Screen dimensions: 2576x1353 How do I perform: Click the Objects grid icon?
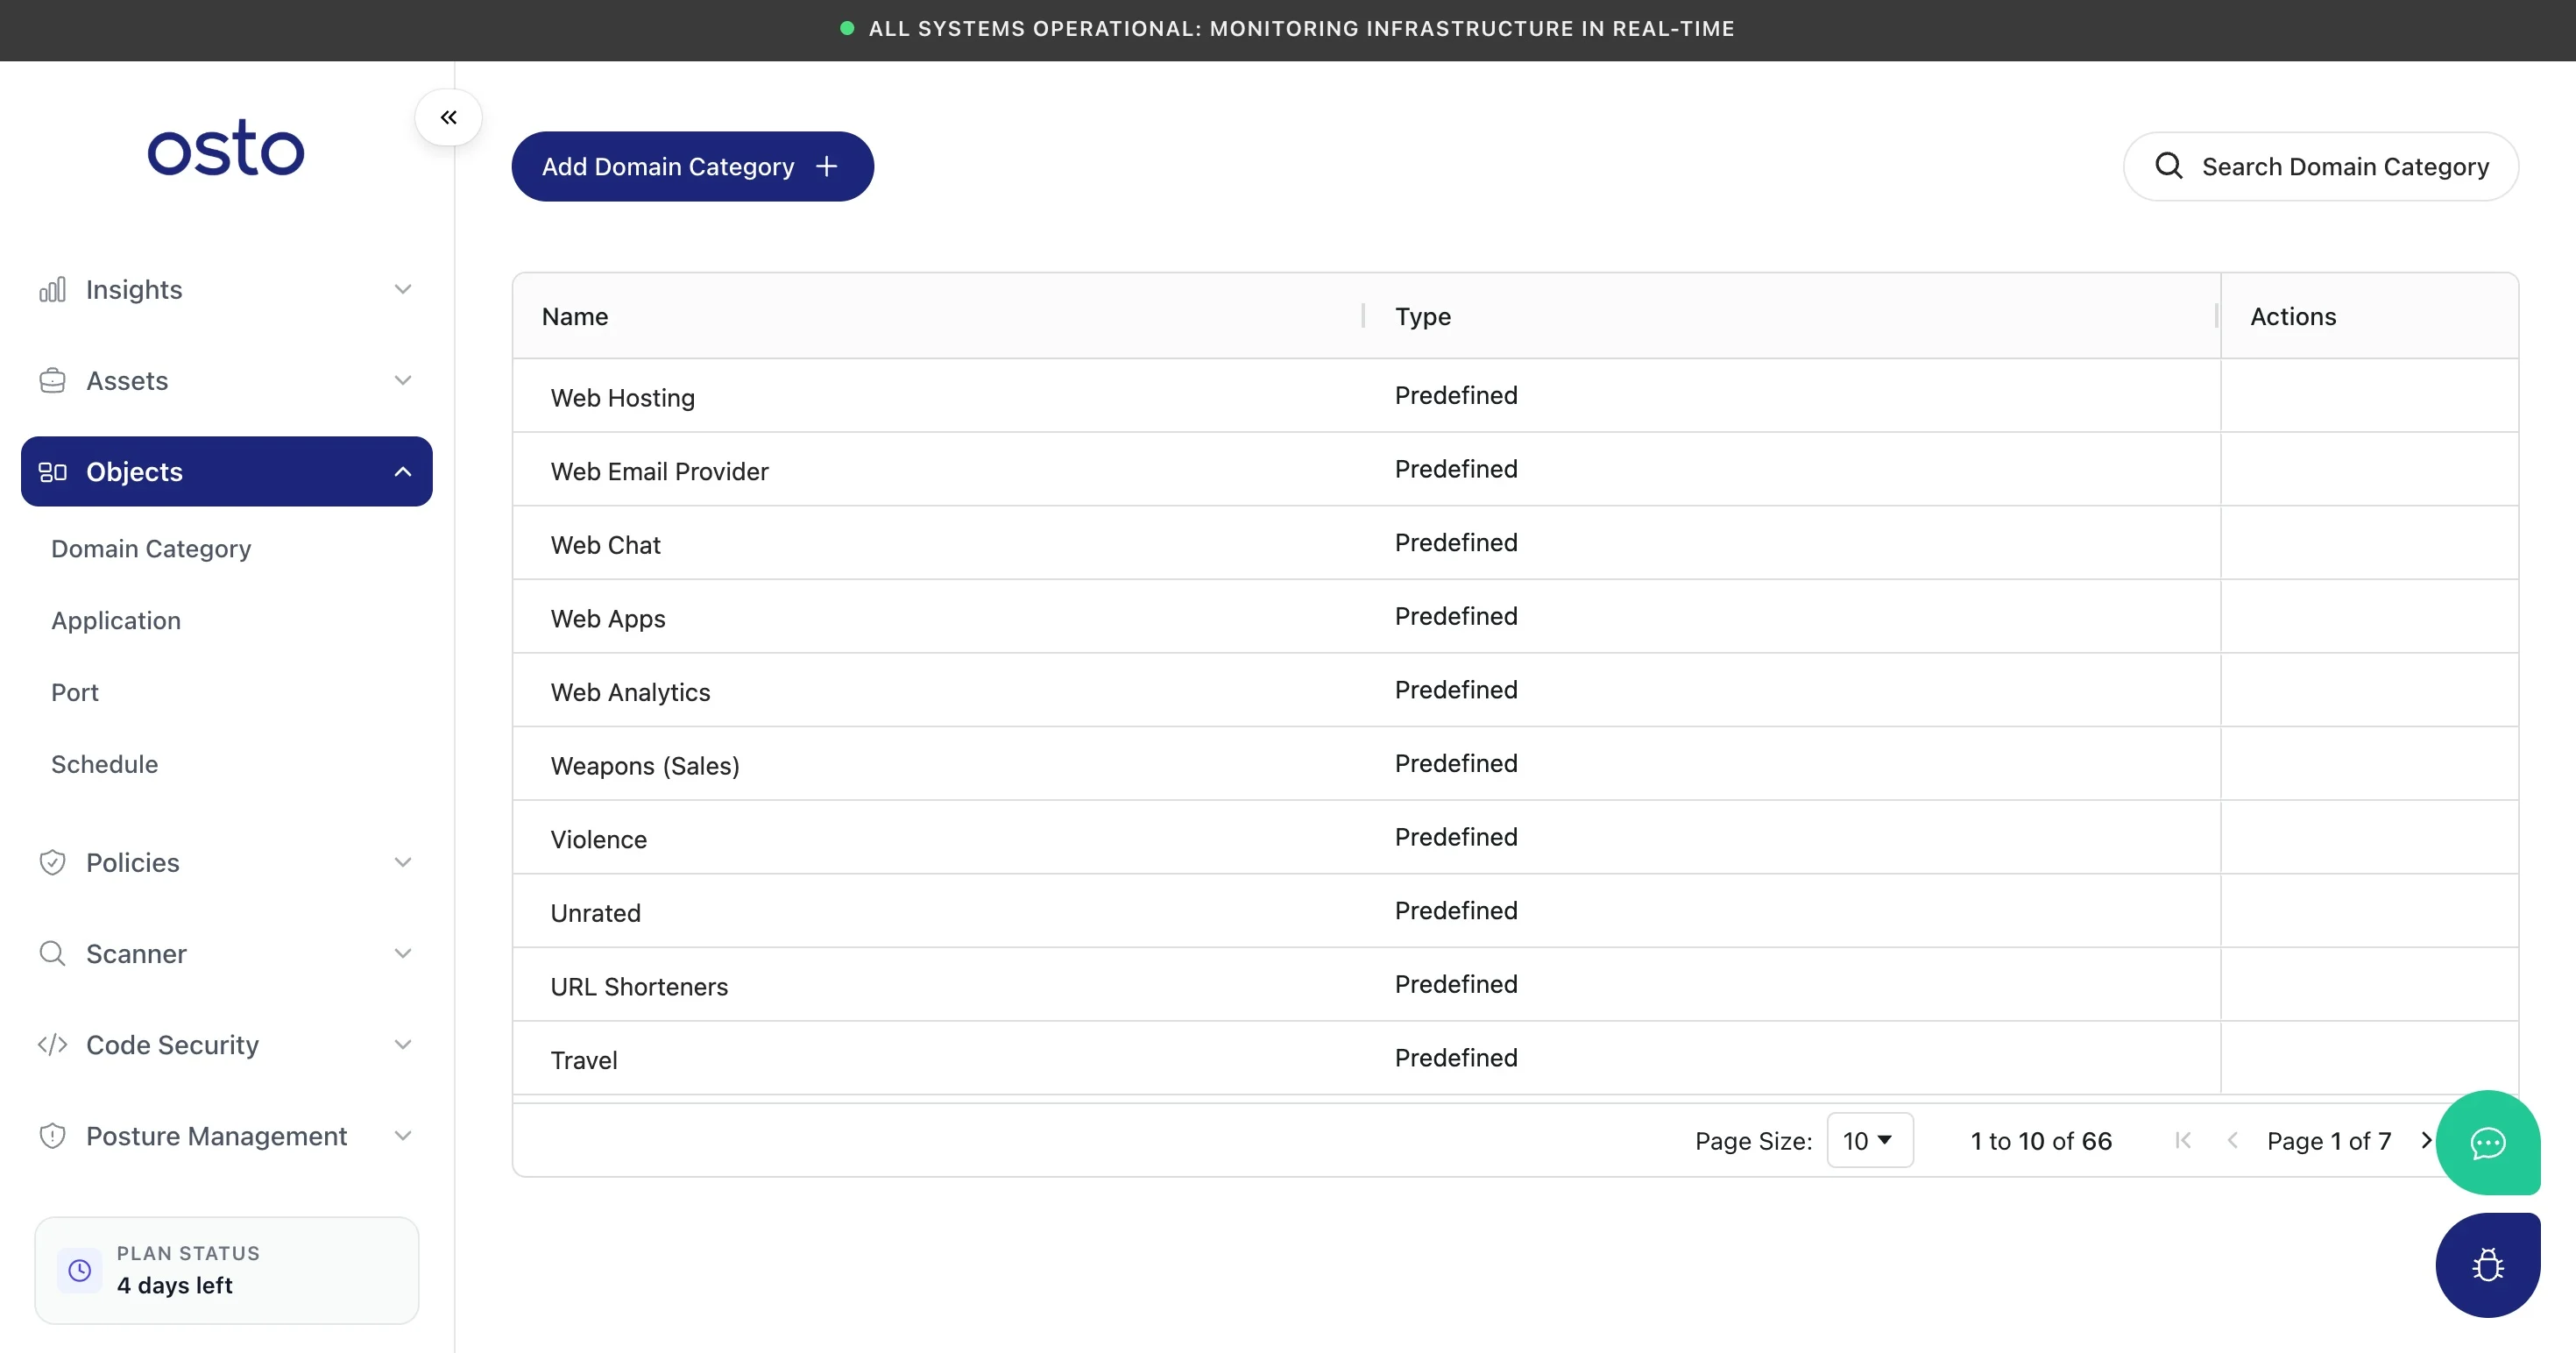tap(52, 471)
